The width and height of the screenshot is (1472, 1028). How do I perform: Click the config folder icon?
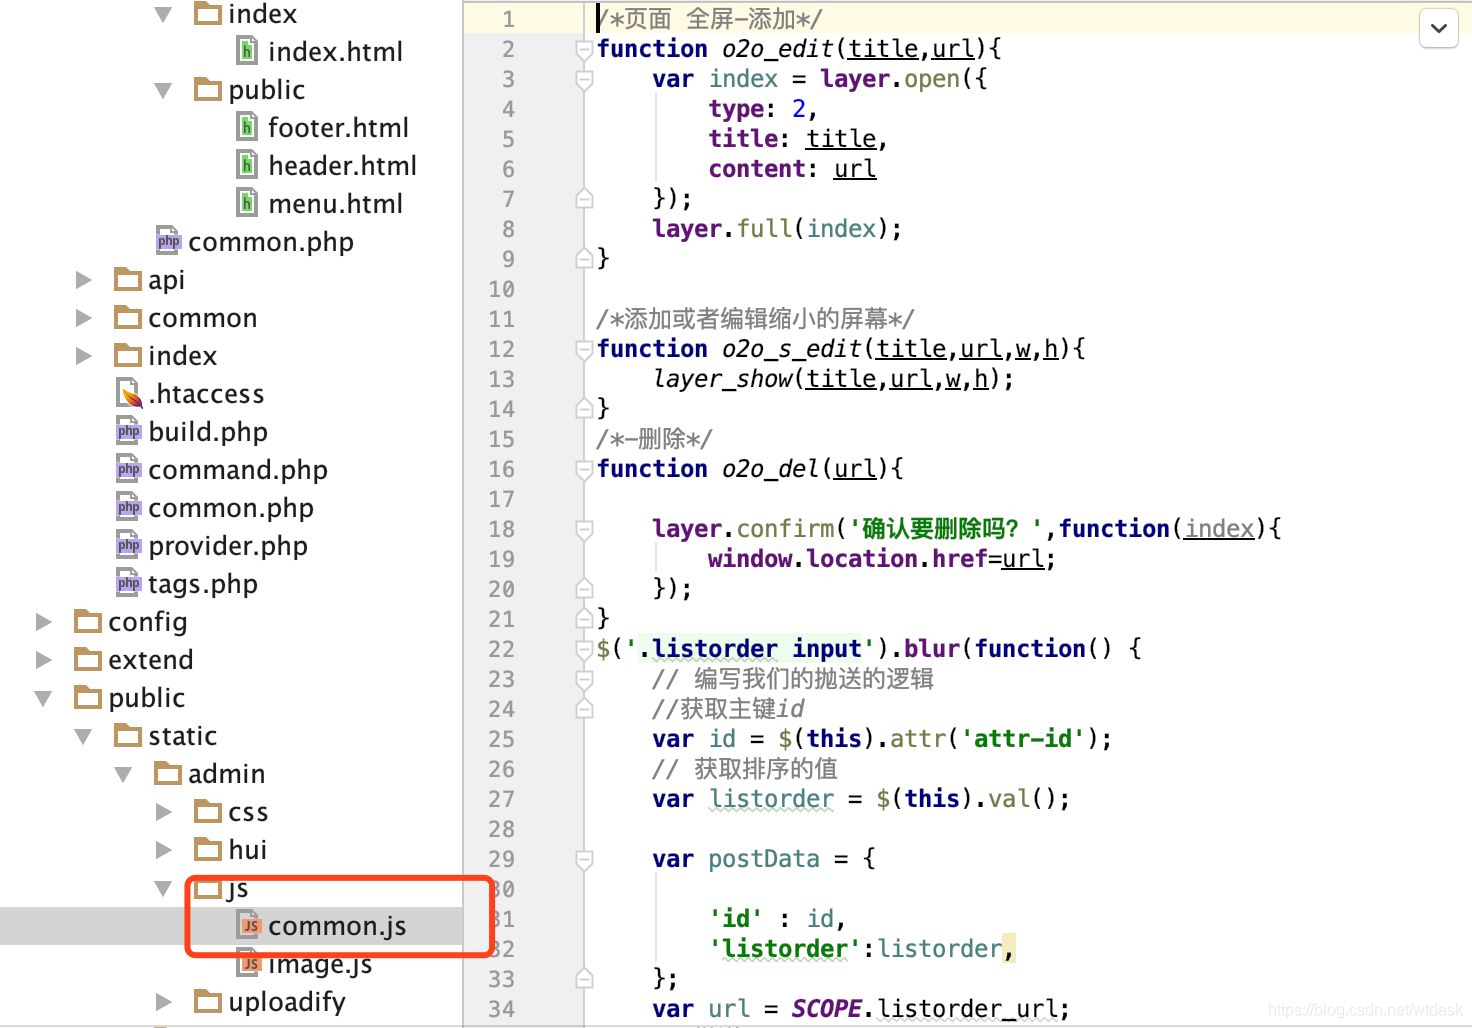point(88,621)
